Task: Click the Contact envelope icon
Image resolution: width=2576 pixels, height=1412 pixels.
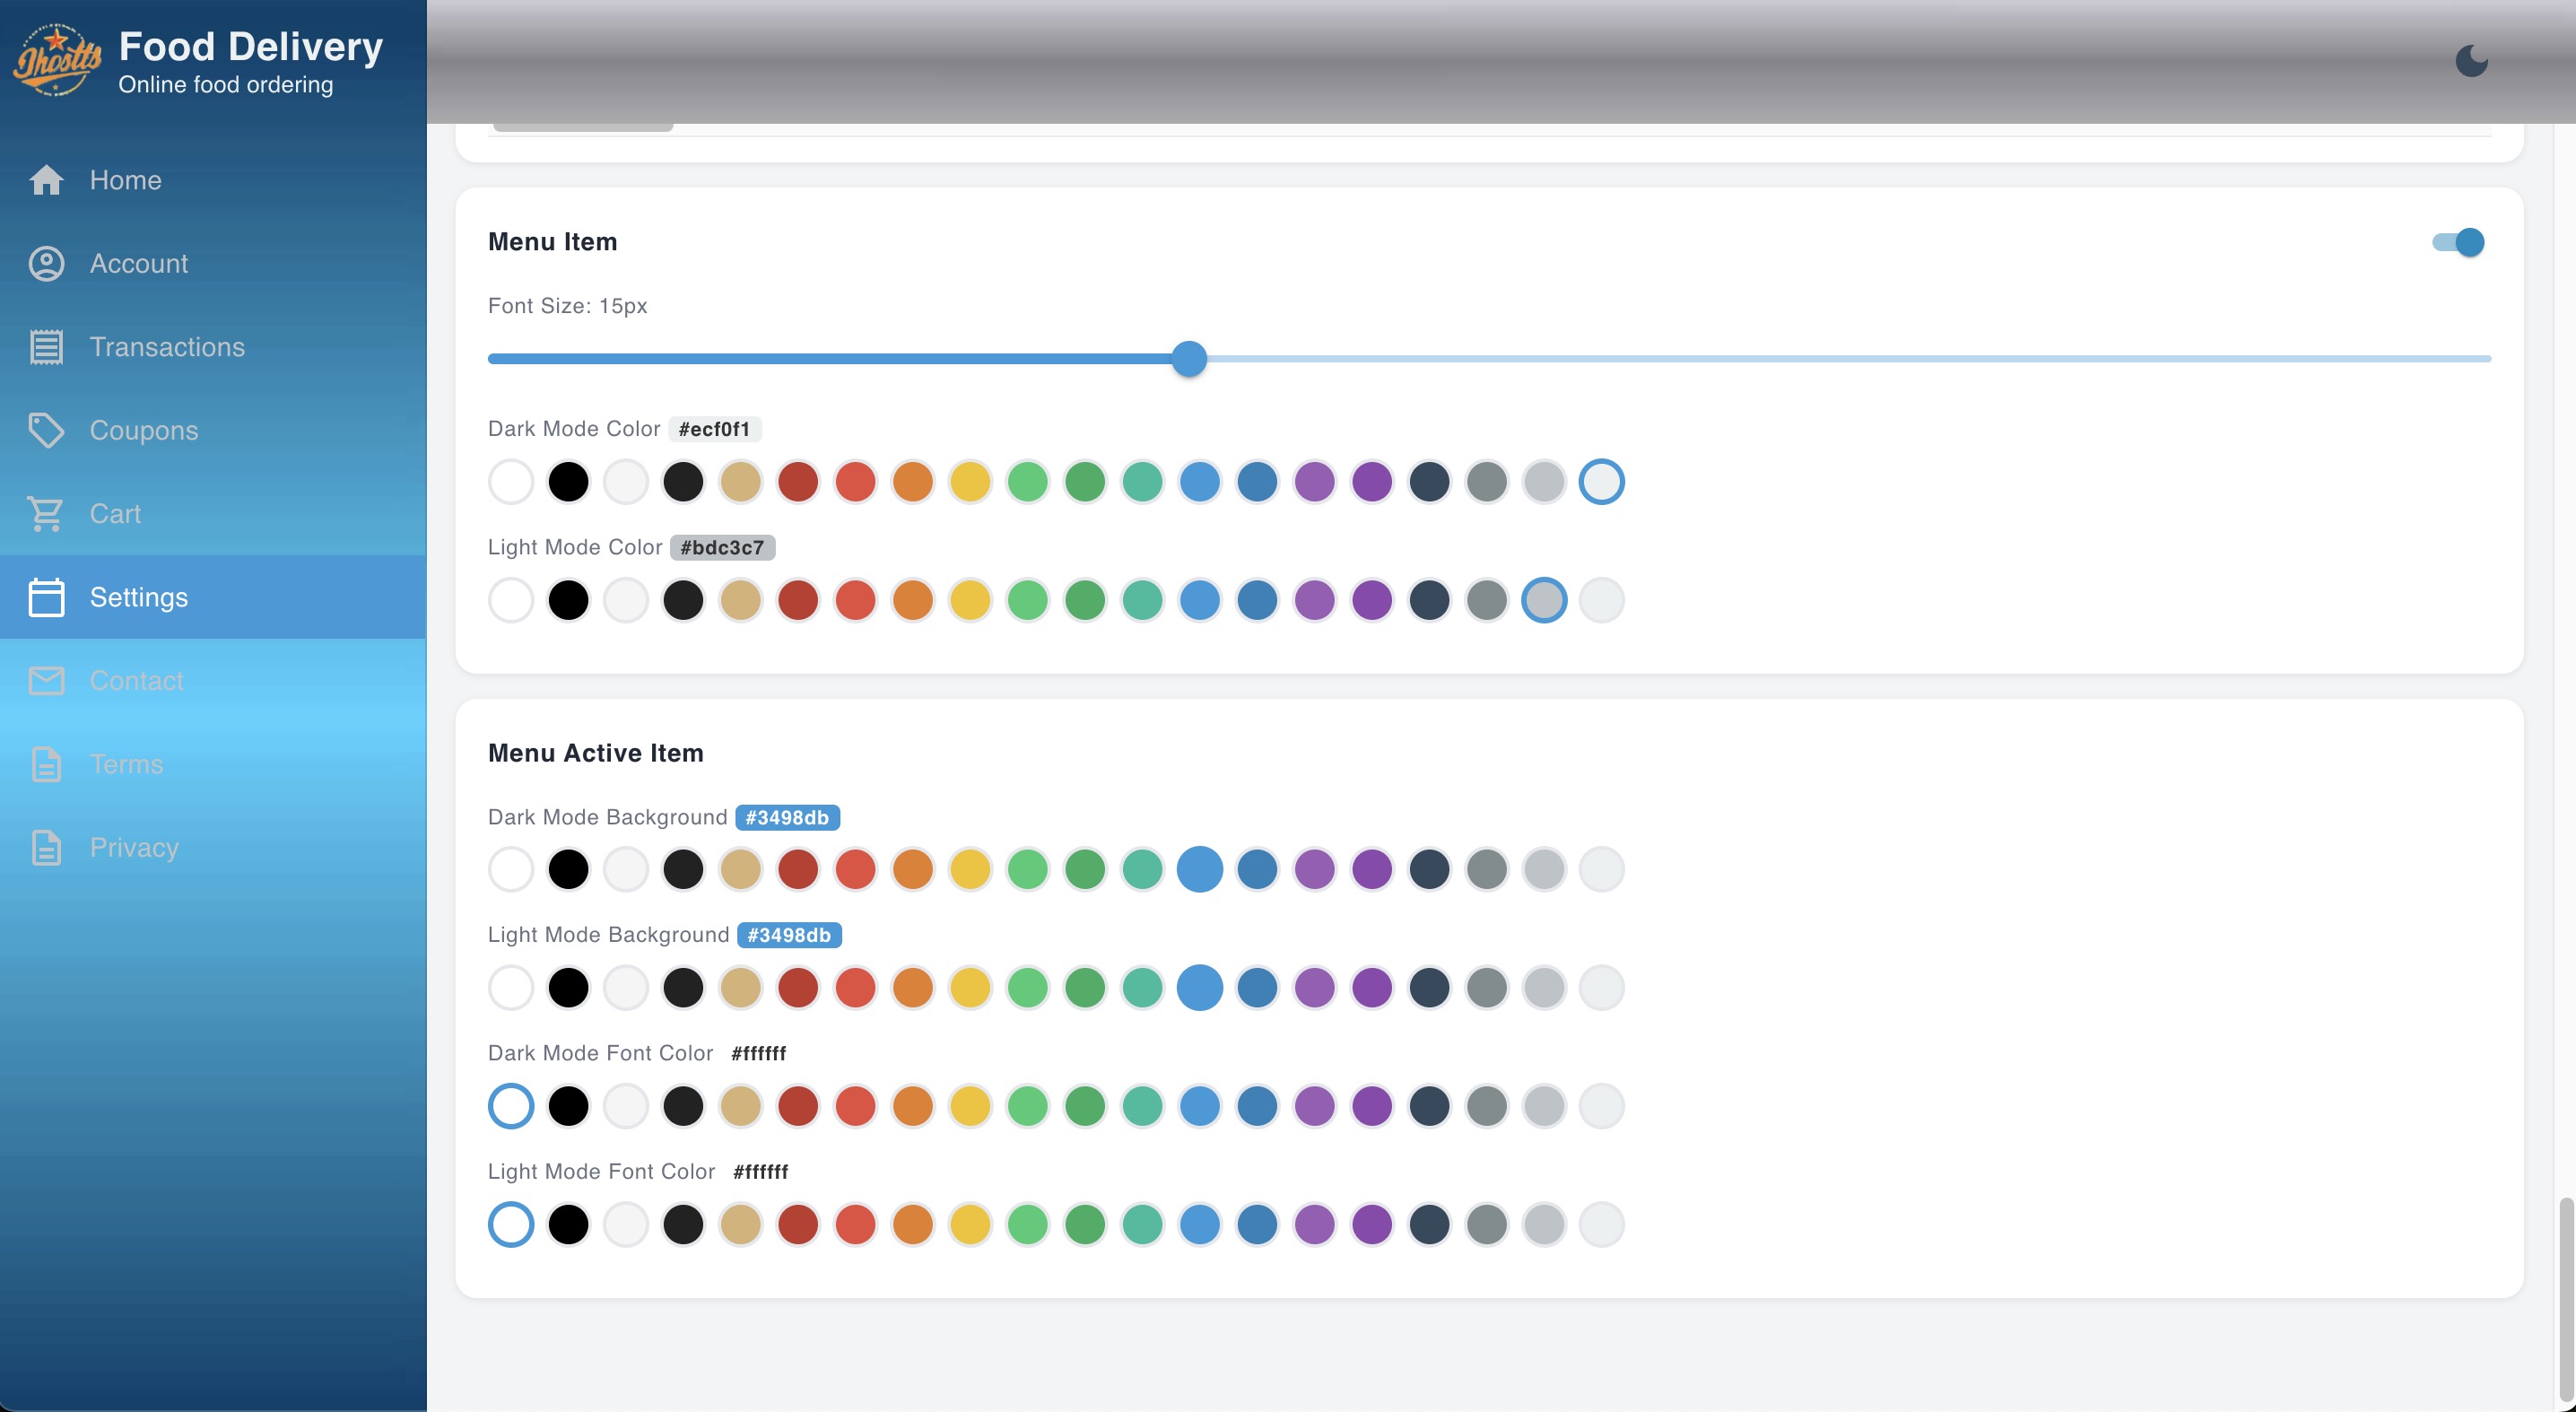Action: tap(46, 680)
